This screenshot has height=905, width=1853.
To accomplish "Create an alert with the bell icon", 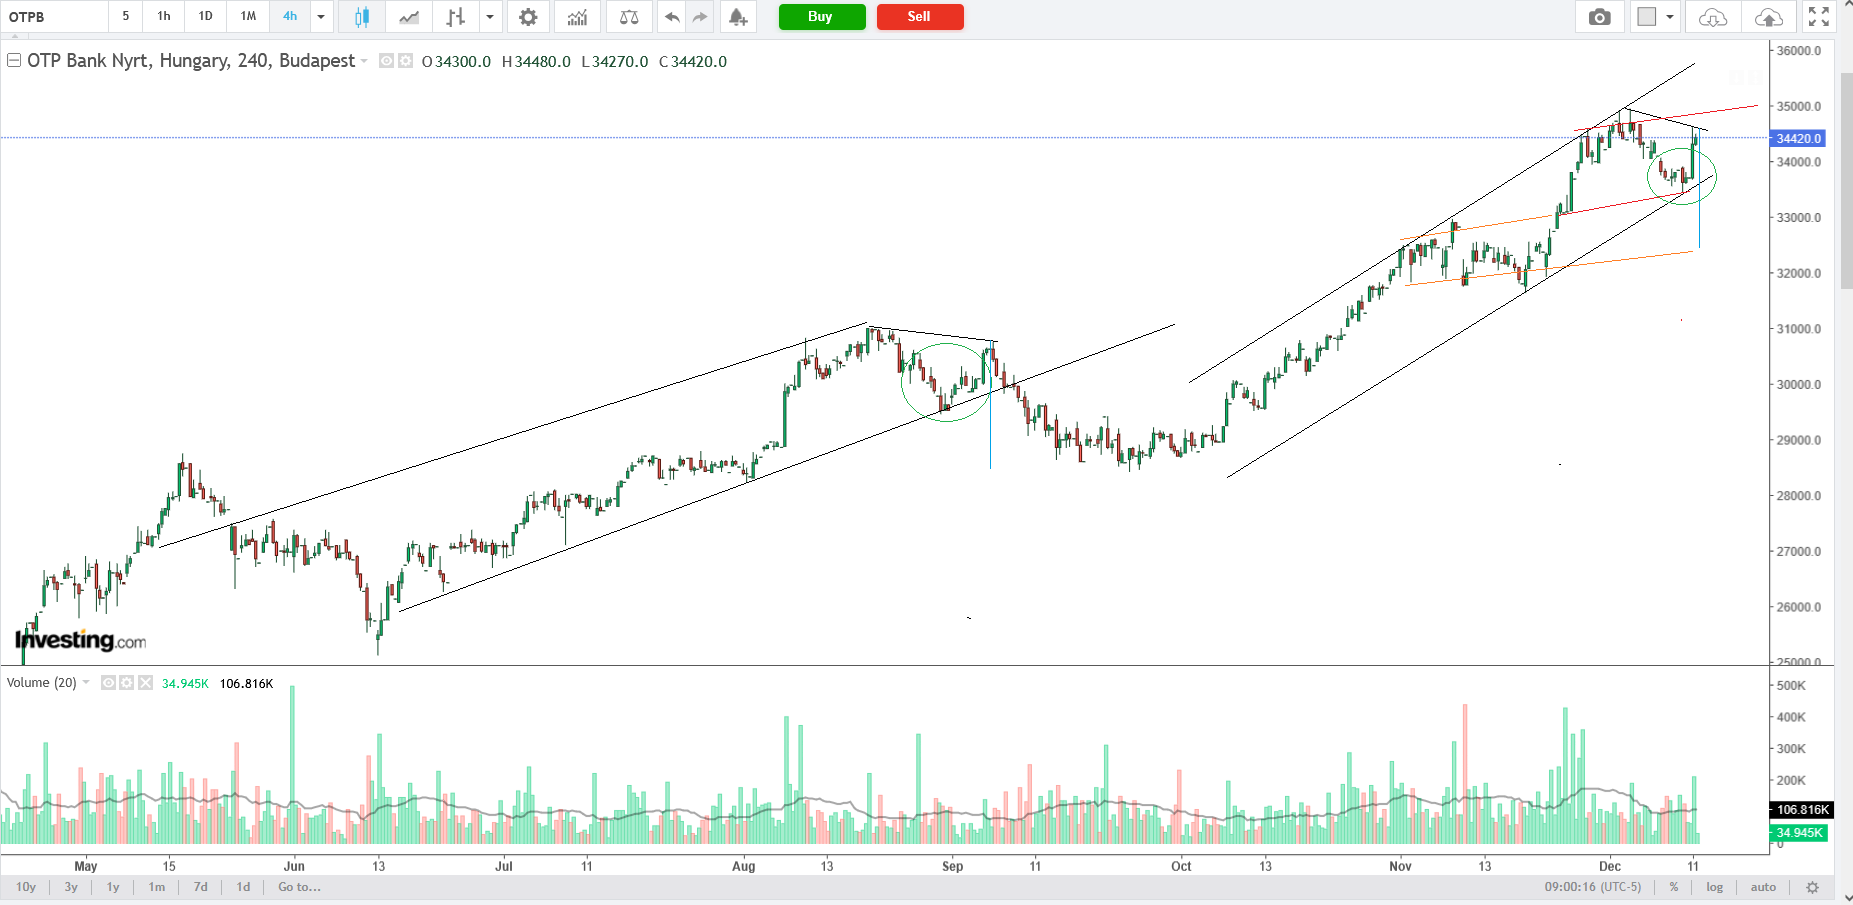I will pyautogui.click(x=737, y=17).
